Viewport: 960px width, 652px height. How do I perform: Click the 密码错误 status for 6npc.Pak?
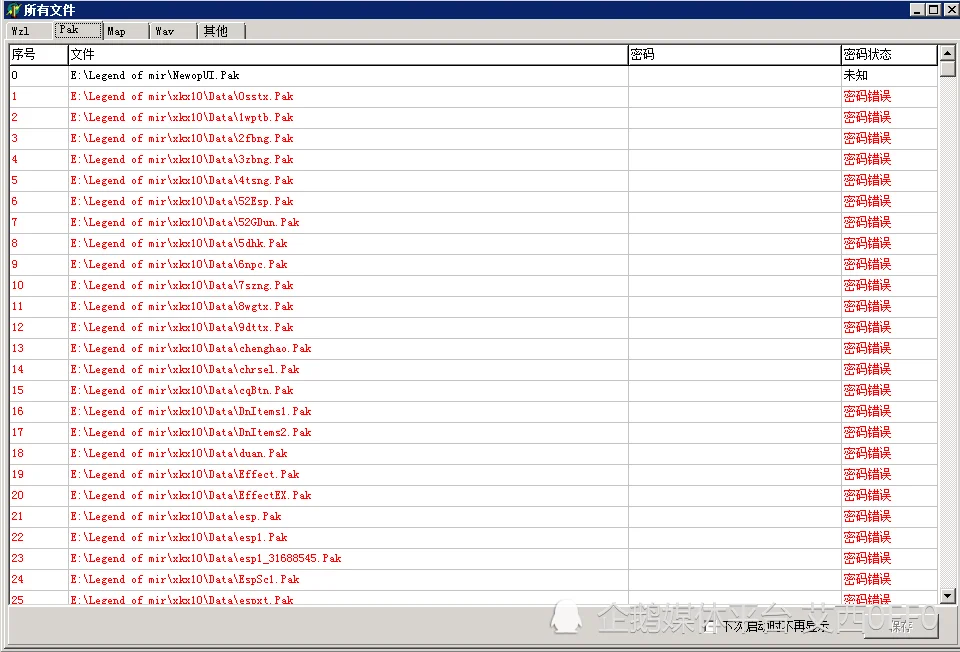click(867, 265)
